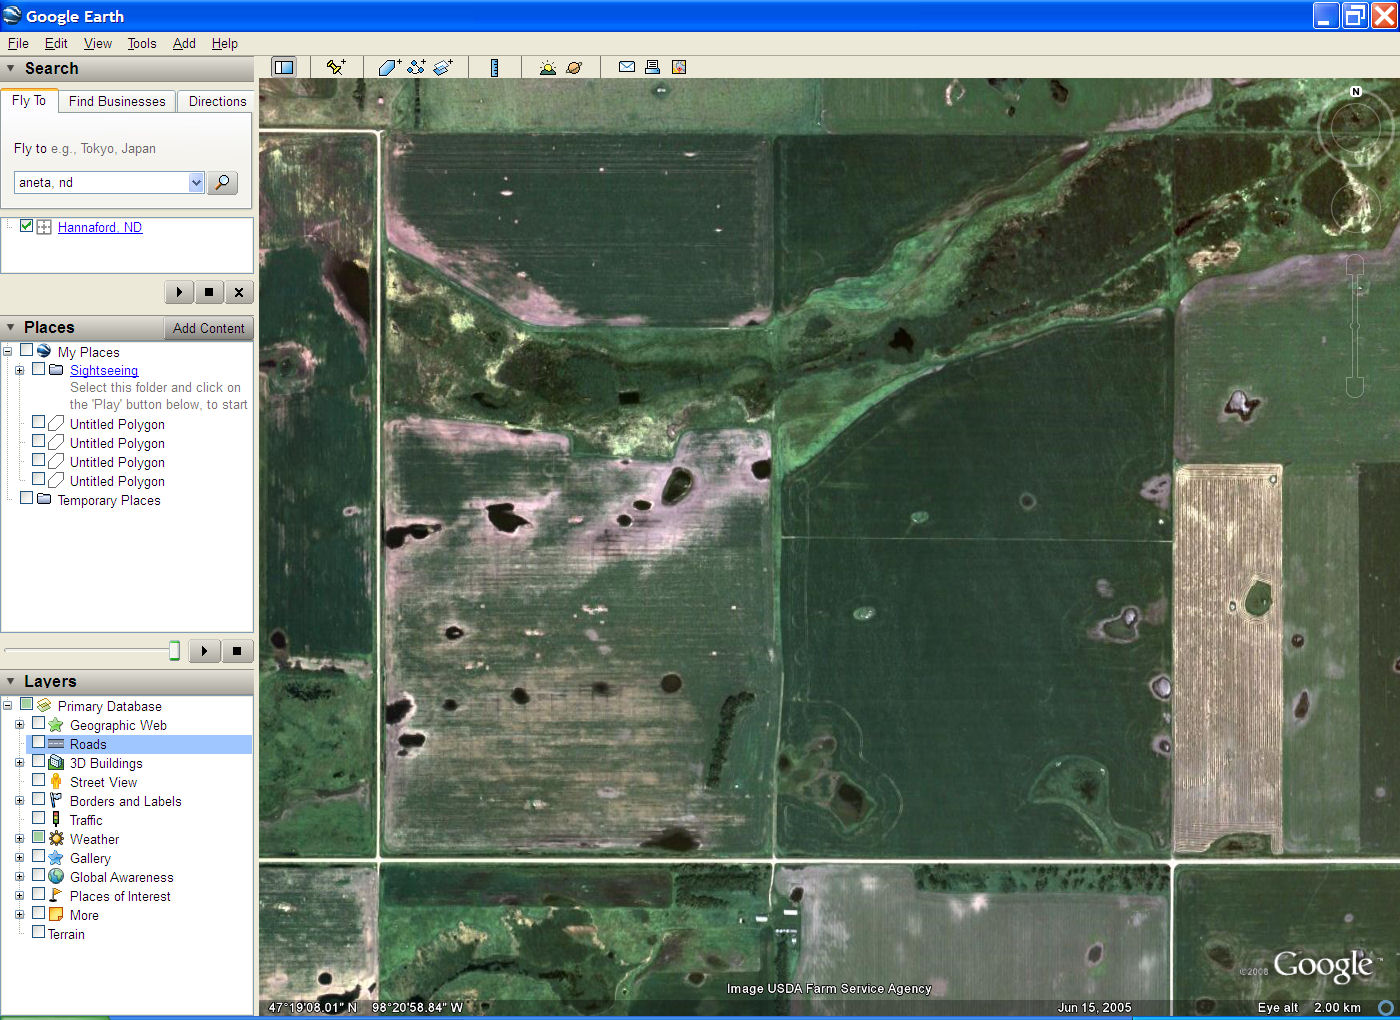Check the My Places checkbox

26,351
